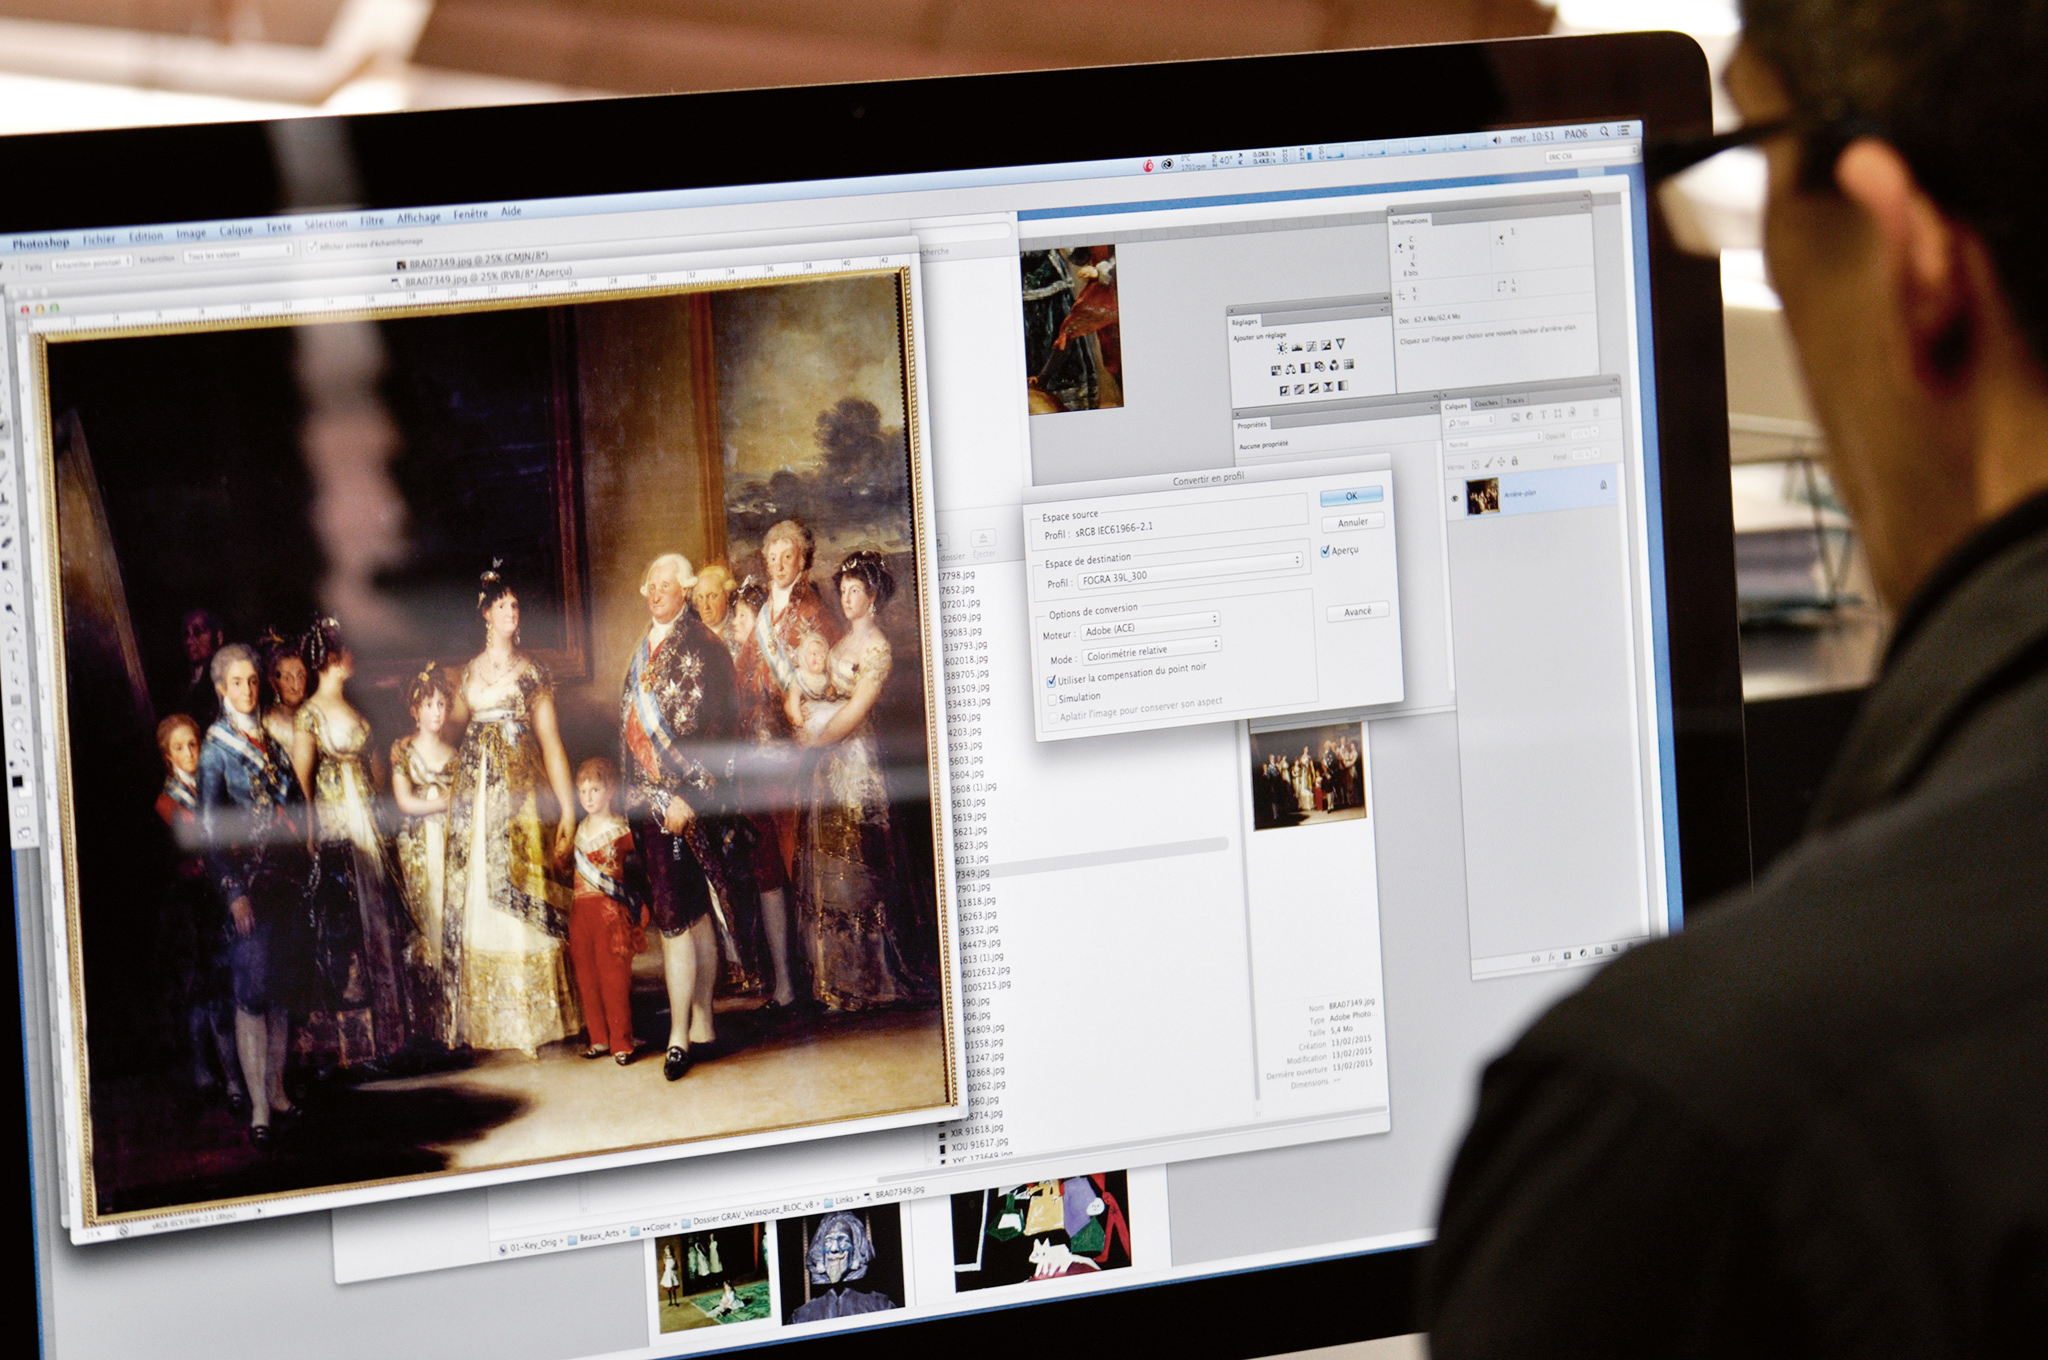The width and height of the screenshot is (2048, 1360).
Task: Filter Calques panel by type layers (T icon)
Action: point(1544,414)
